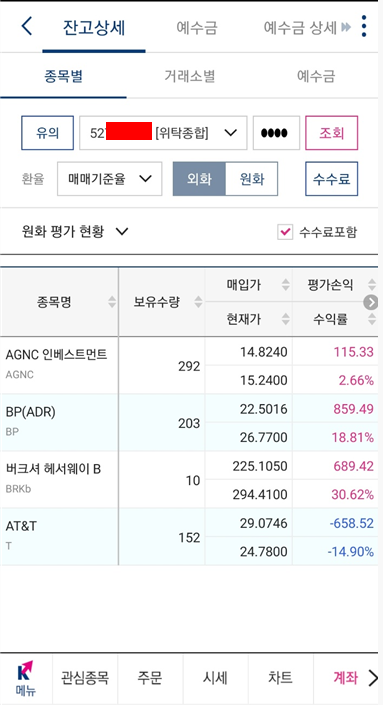Sort by 현재가 column arrows

285,319
